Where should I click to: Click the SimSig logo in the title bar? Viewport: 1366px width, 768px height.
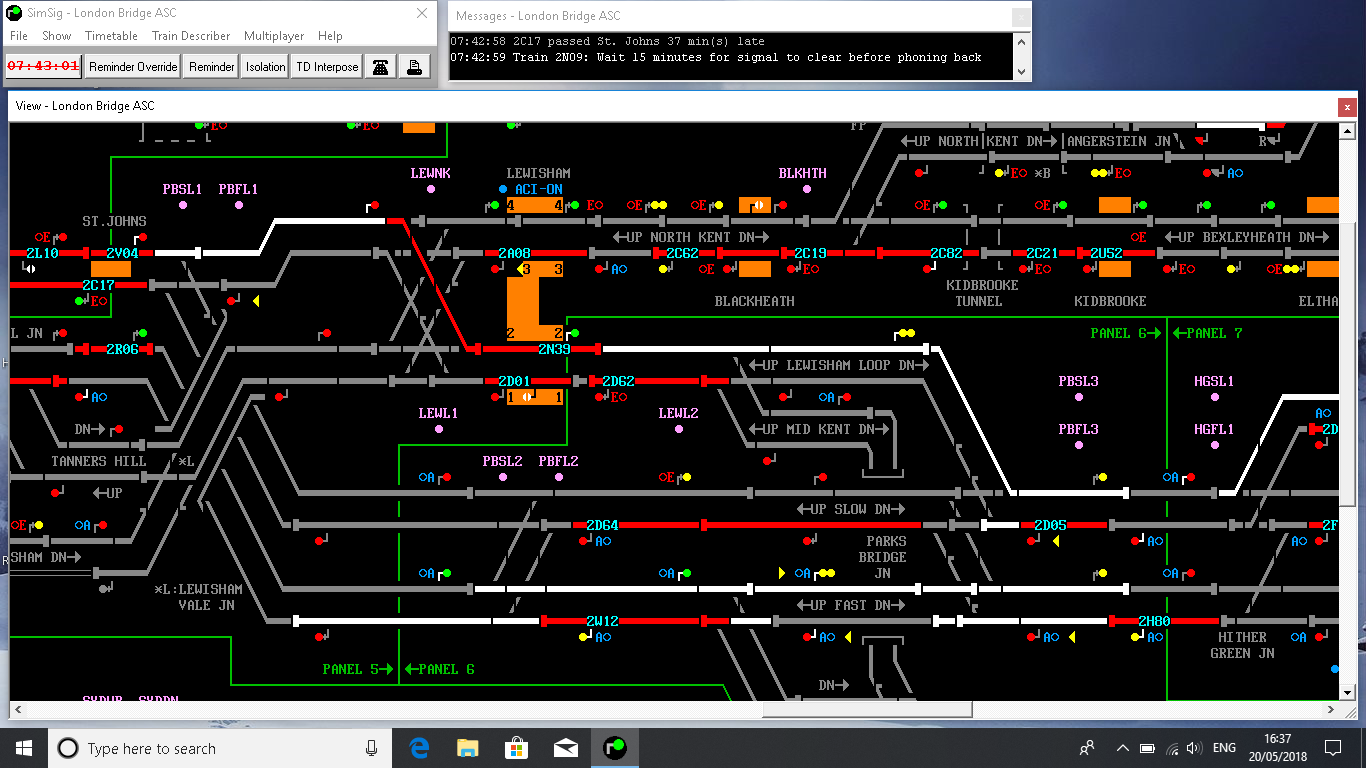coord(14,13)
